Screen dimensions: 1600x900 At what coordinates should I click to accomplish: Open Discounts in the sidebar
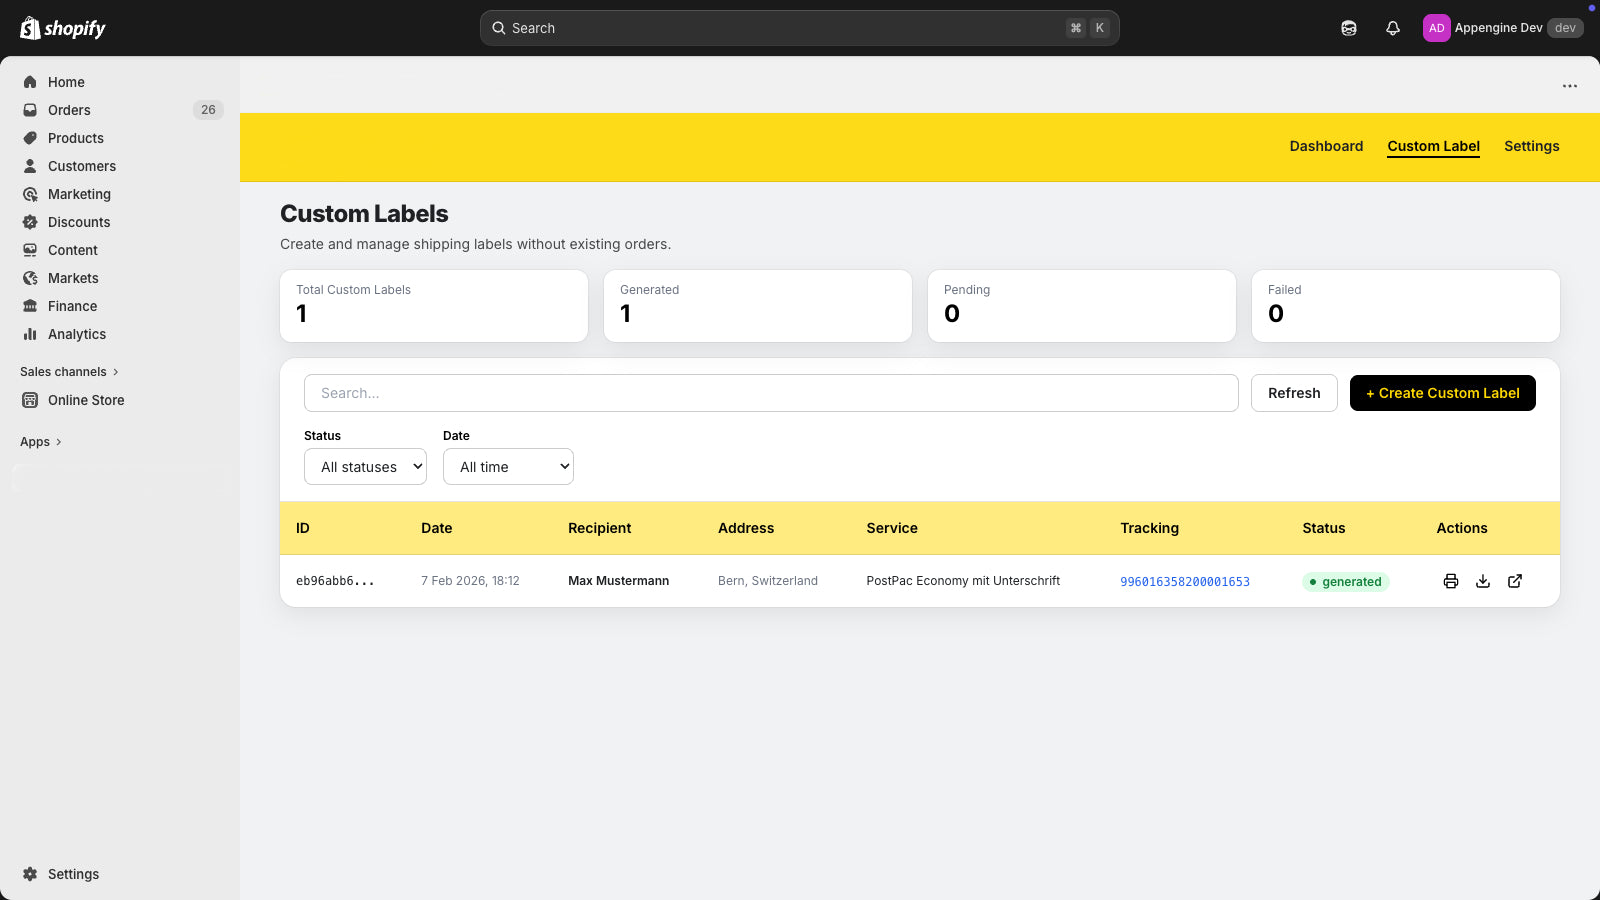coord(79,222)
